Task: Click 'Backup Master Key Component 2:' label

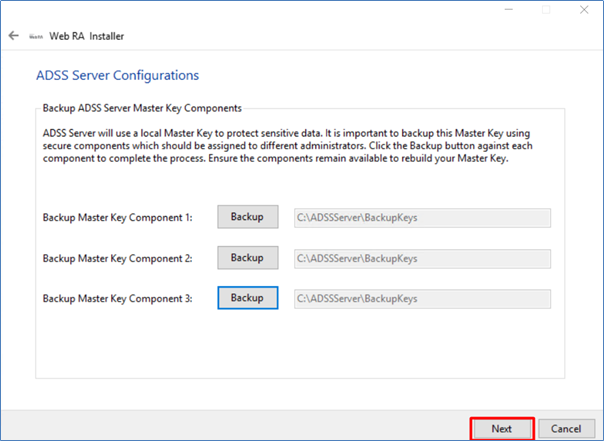Action: pyautogui.click(x=117, y=258)
